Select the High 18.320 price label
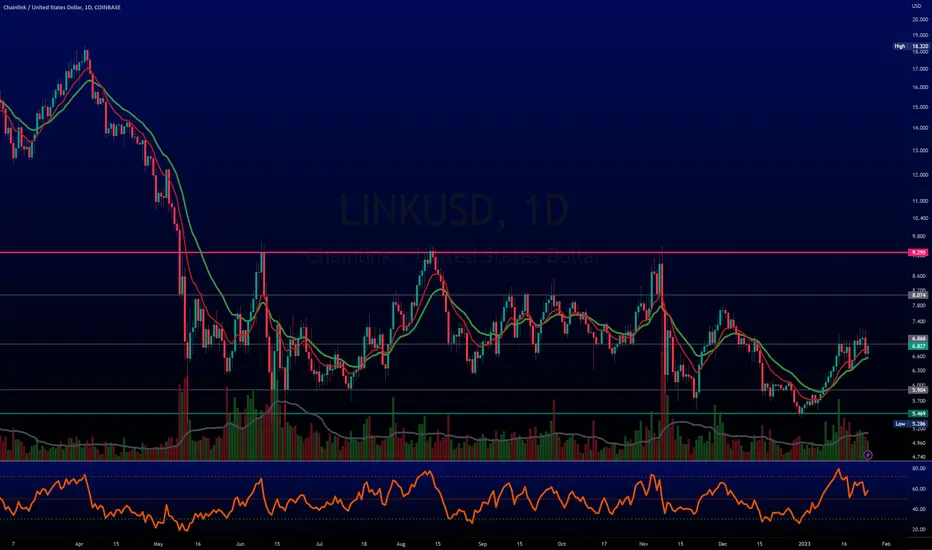This screenshot has height=550, width=932. [x=911, y=46]
